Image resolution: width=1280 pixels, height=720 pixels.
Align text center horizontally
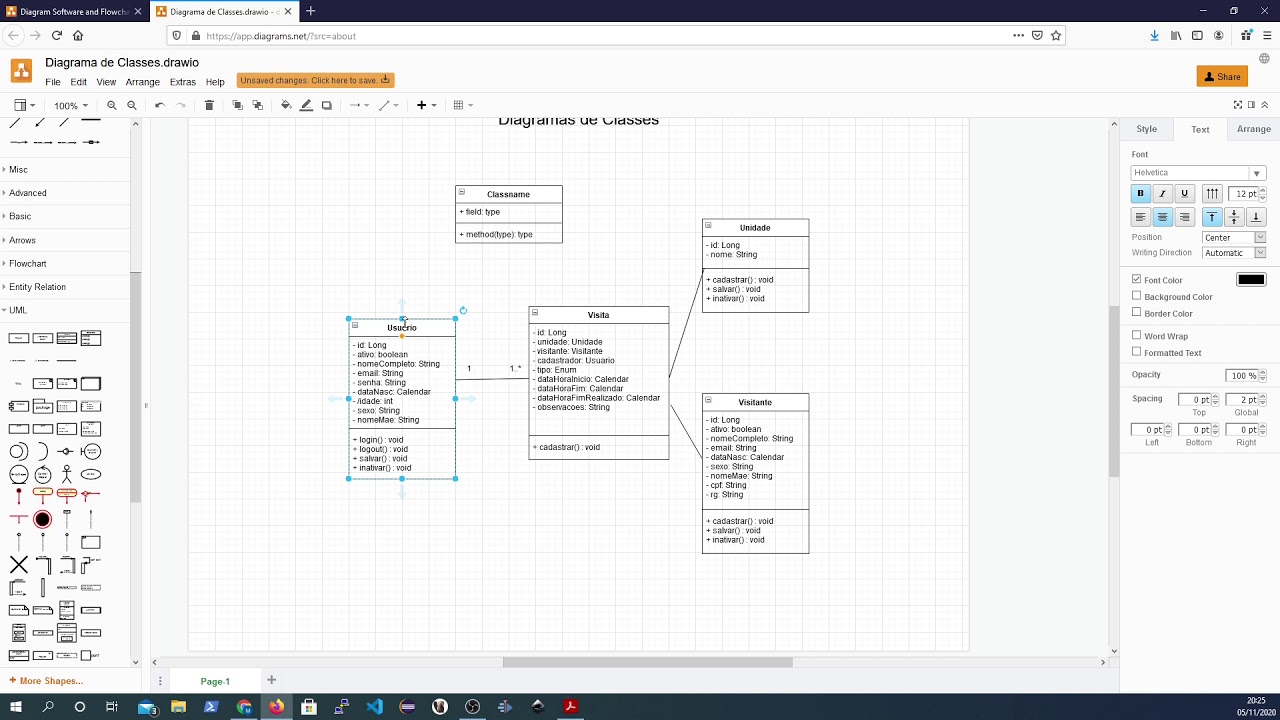click(1162, 217)
